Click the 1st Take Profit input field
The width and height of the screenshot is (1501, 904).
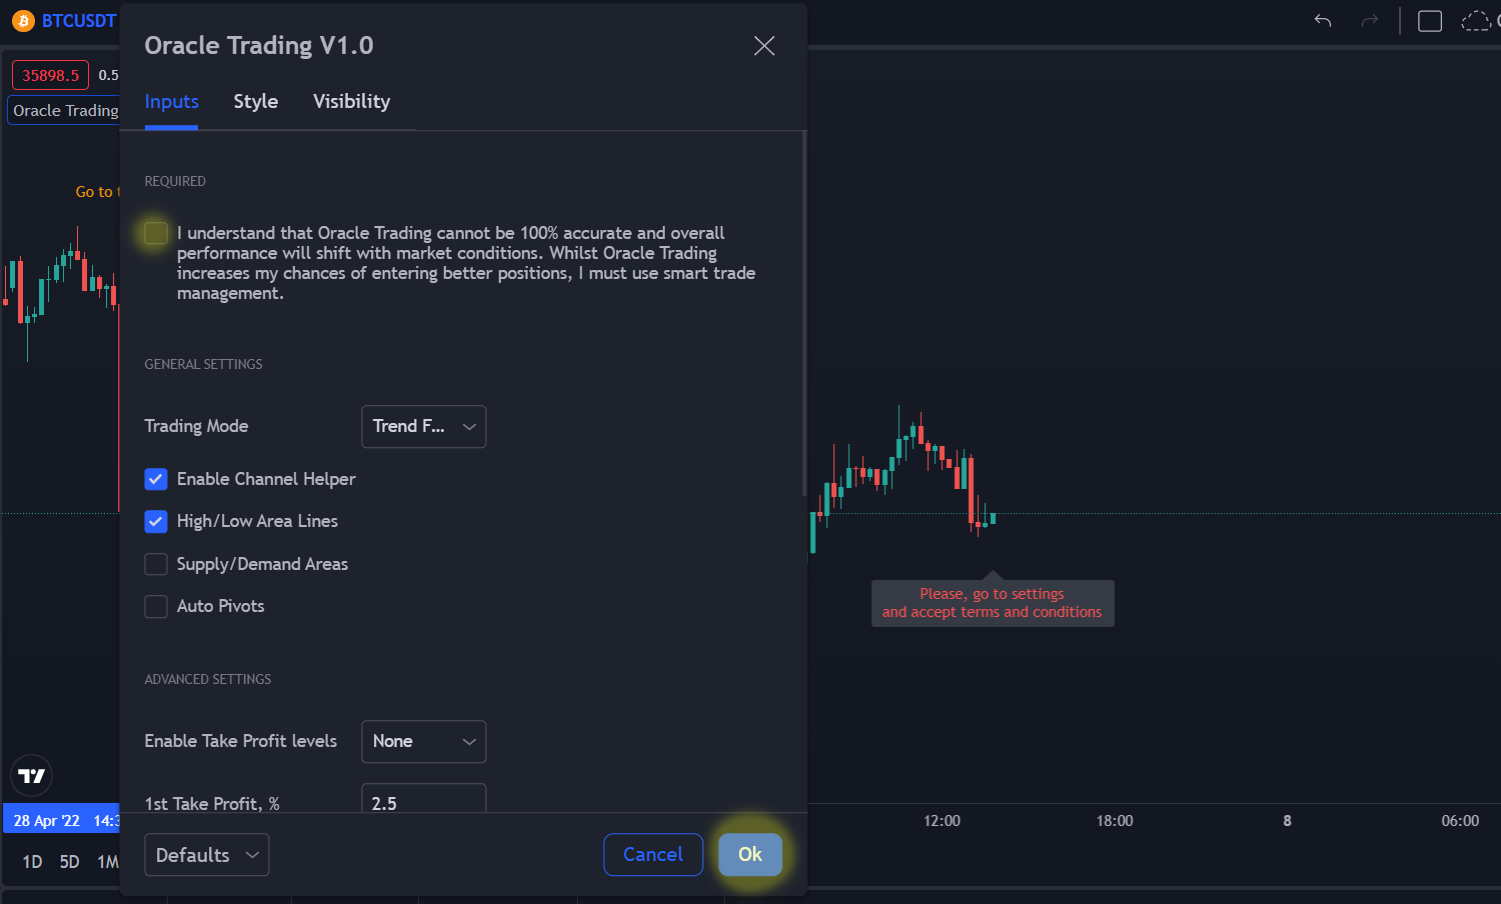click(x=423, y=801)
